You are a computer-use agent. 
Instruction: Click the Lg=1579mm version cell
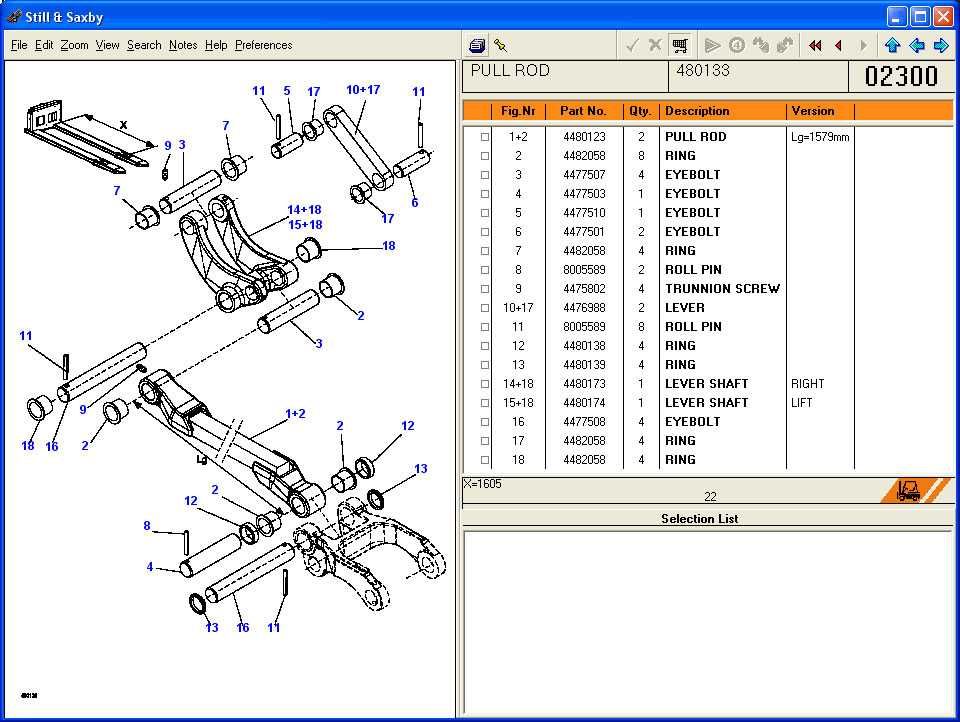[x=820, y=137]
